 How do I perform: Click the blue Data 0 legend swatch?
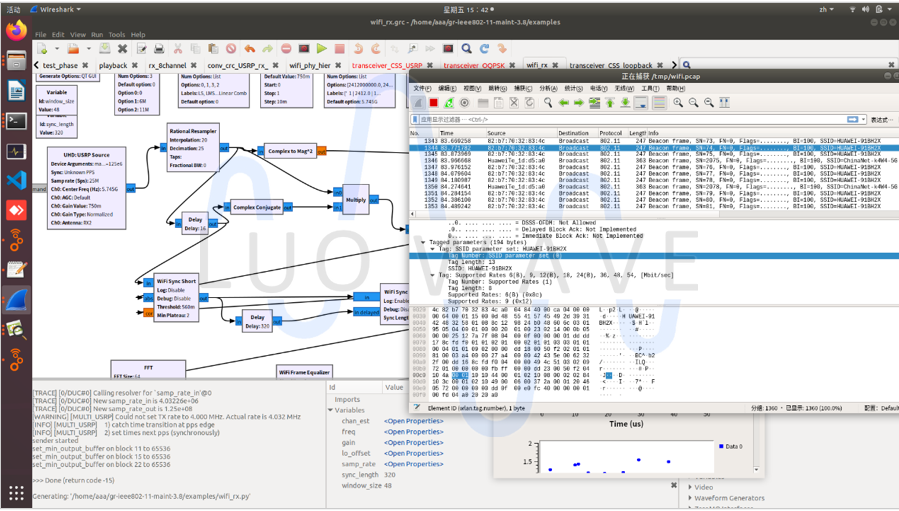721,447
